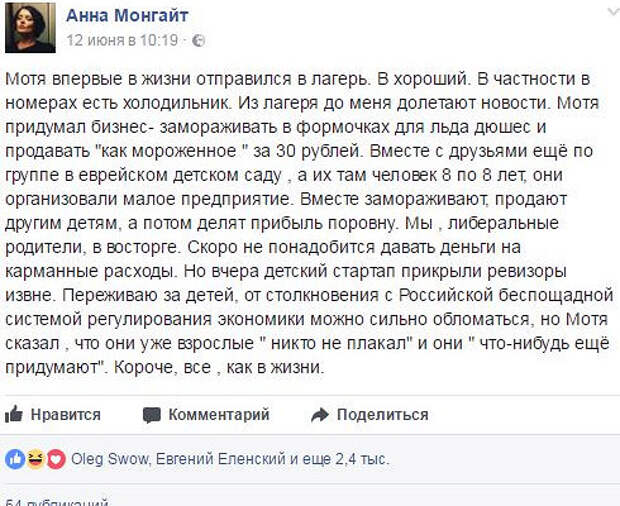View the blue Like reaction icon

15,459
